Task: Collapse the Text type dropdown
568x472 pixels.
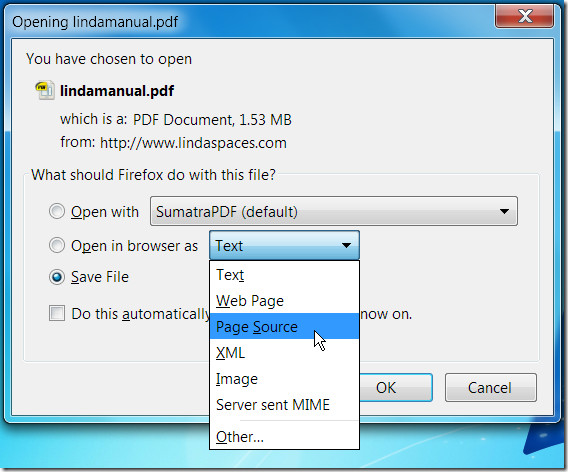Action: (x=284, y=245)
